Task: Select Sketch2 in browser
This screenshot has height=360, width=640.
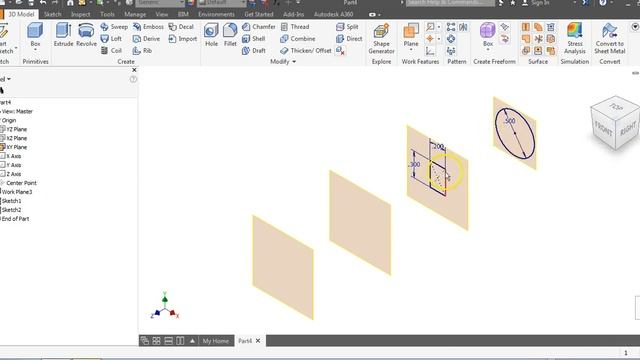Action: click(11, 210)
